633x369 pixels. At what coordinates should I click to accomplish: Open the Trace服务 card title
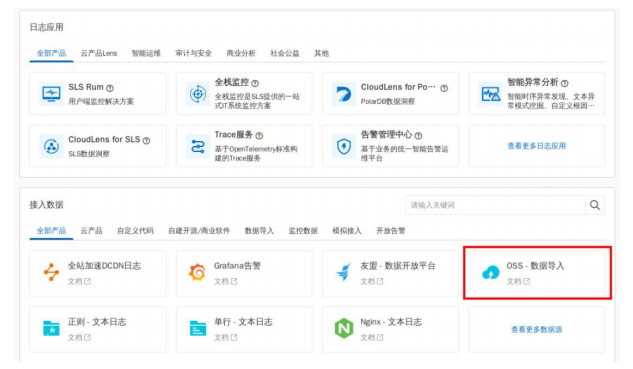(234, 135)
